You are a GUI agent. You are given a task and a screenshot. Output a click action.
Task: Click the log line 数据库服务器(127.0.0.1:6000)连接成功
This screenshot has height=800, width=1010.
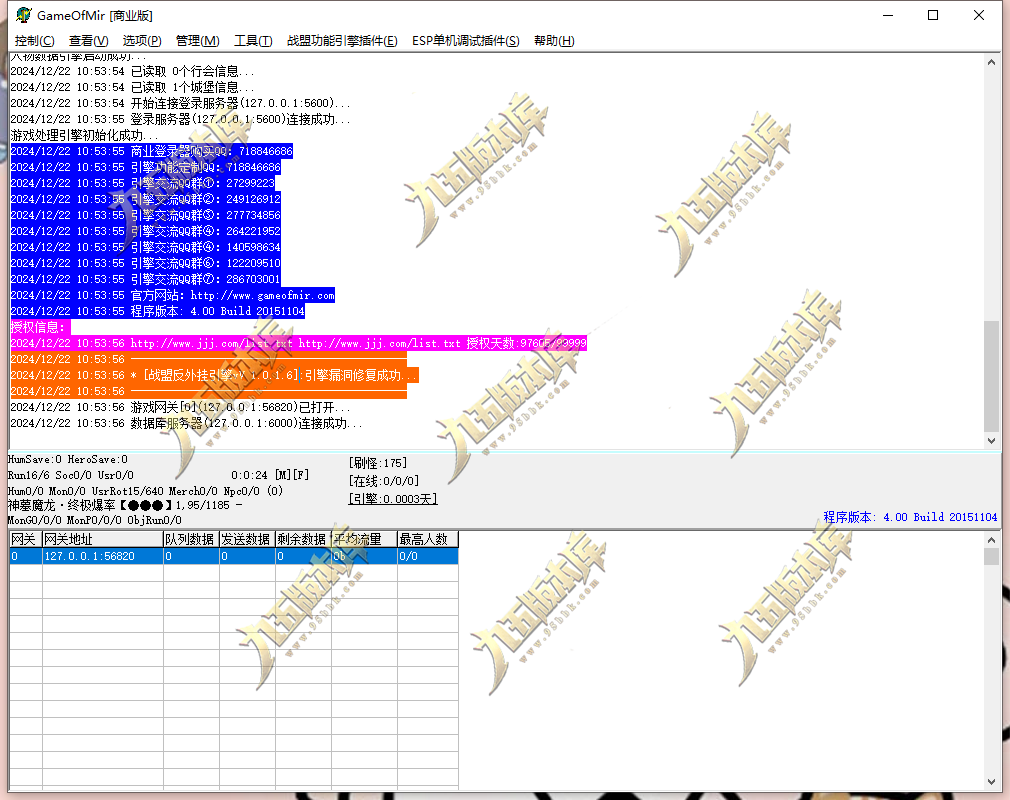point(186,423)
